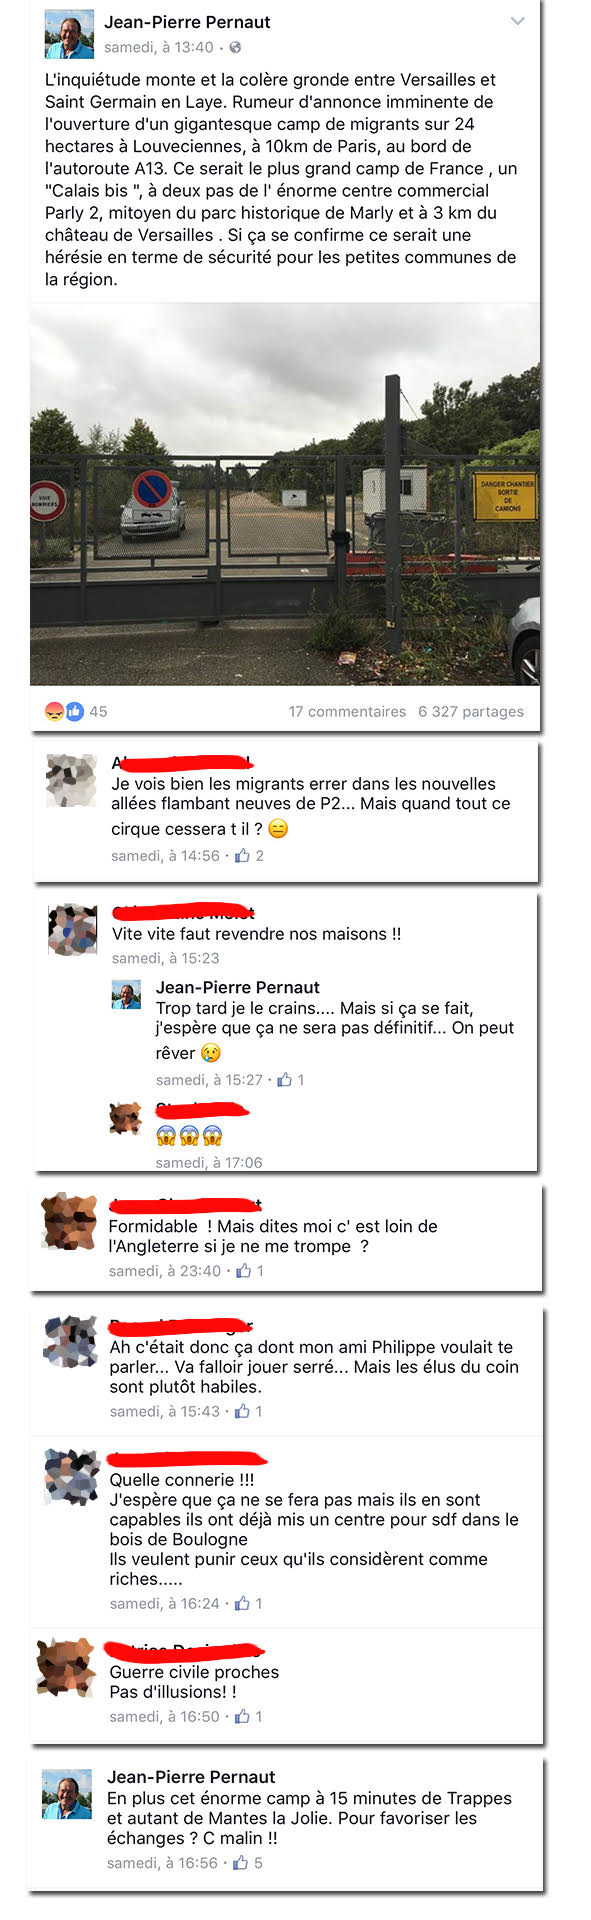Screen dimensions: 591x1920
Task: Open the timestamp samedi, à 13:40 of the post
Action: [159, 47]
